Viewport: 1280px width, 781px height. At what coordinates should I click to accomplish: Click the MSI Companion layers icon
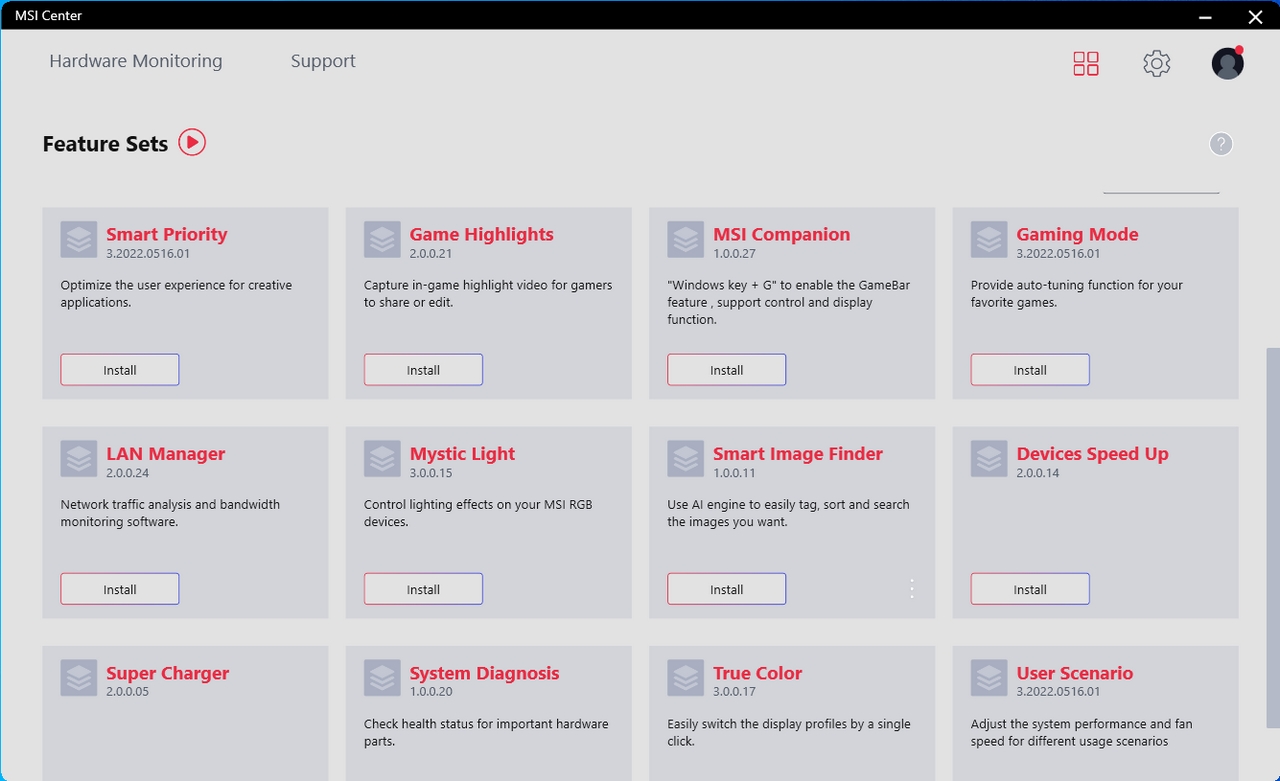pos(686,240)
